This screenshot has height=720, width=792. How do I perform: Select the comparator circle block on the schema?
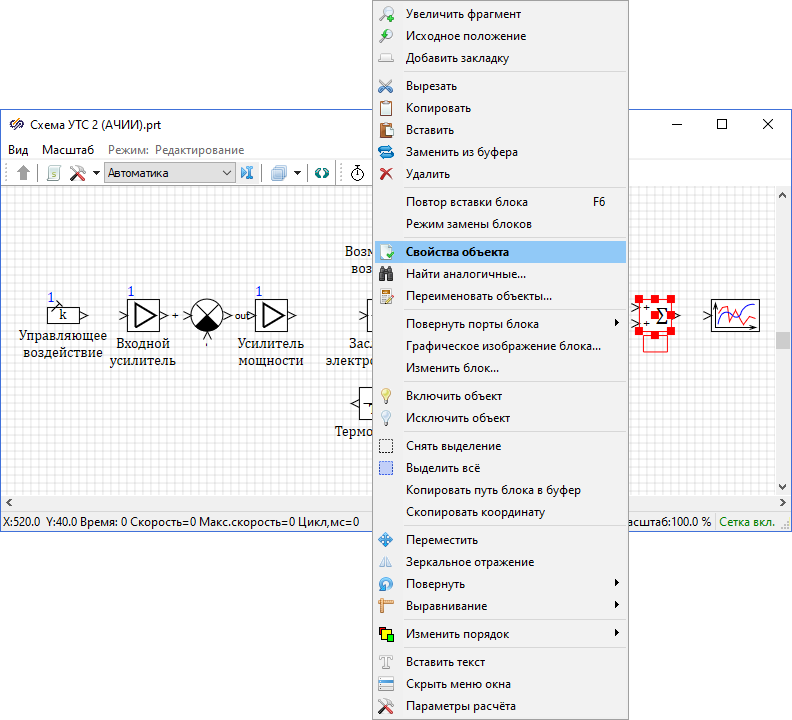point(207,315)
